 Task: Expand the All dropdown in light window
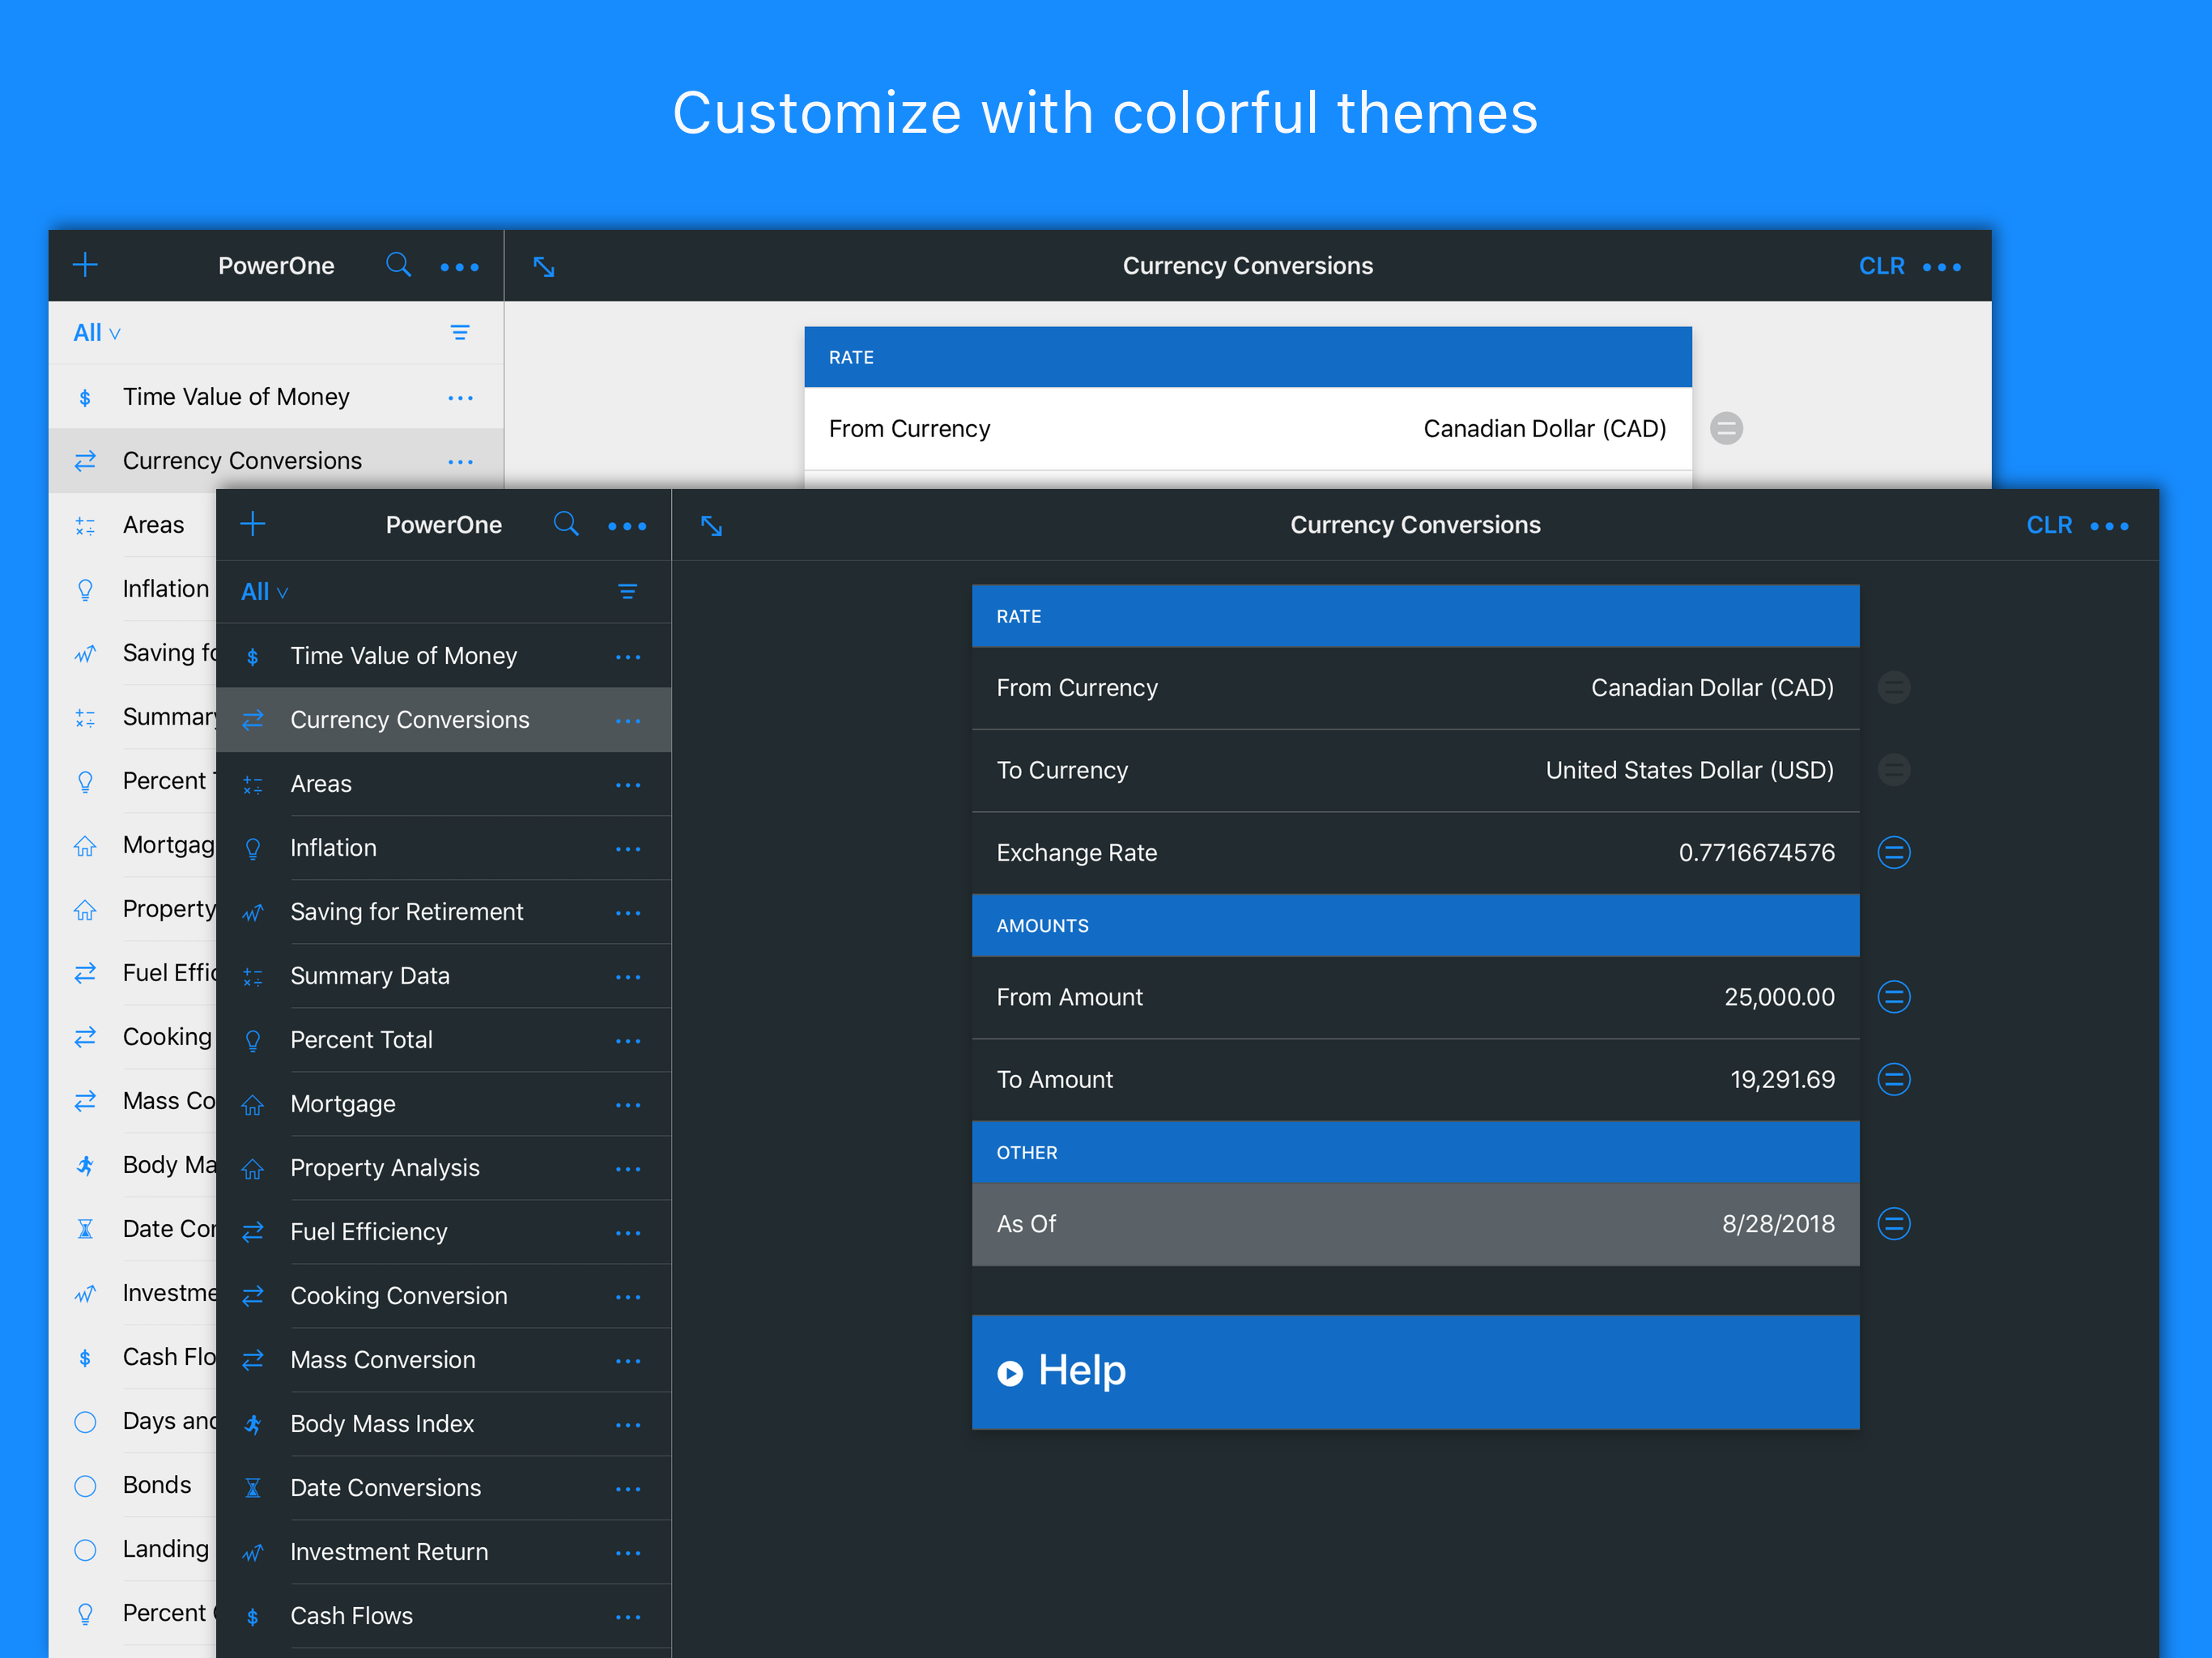coord(97,332)
